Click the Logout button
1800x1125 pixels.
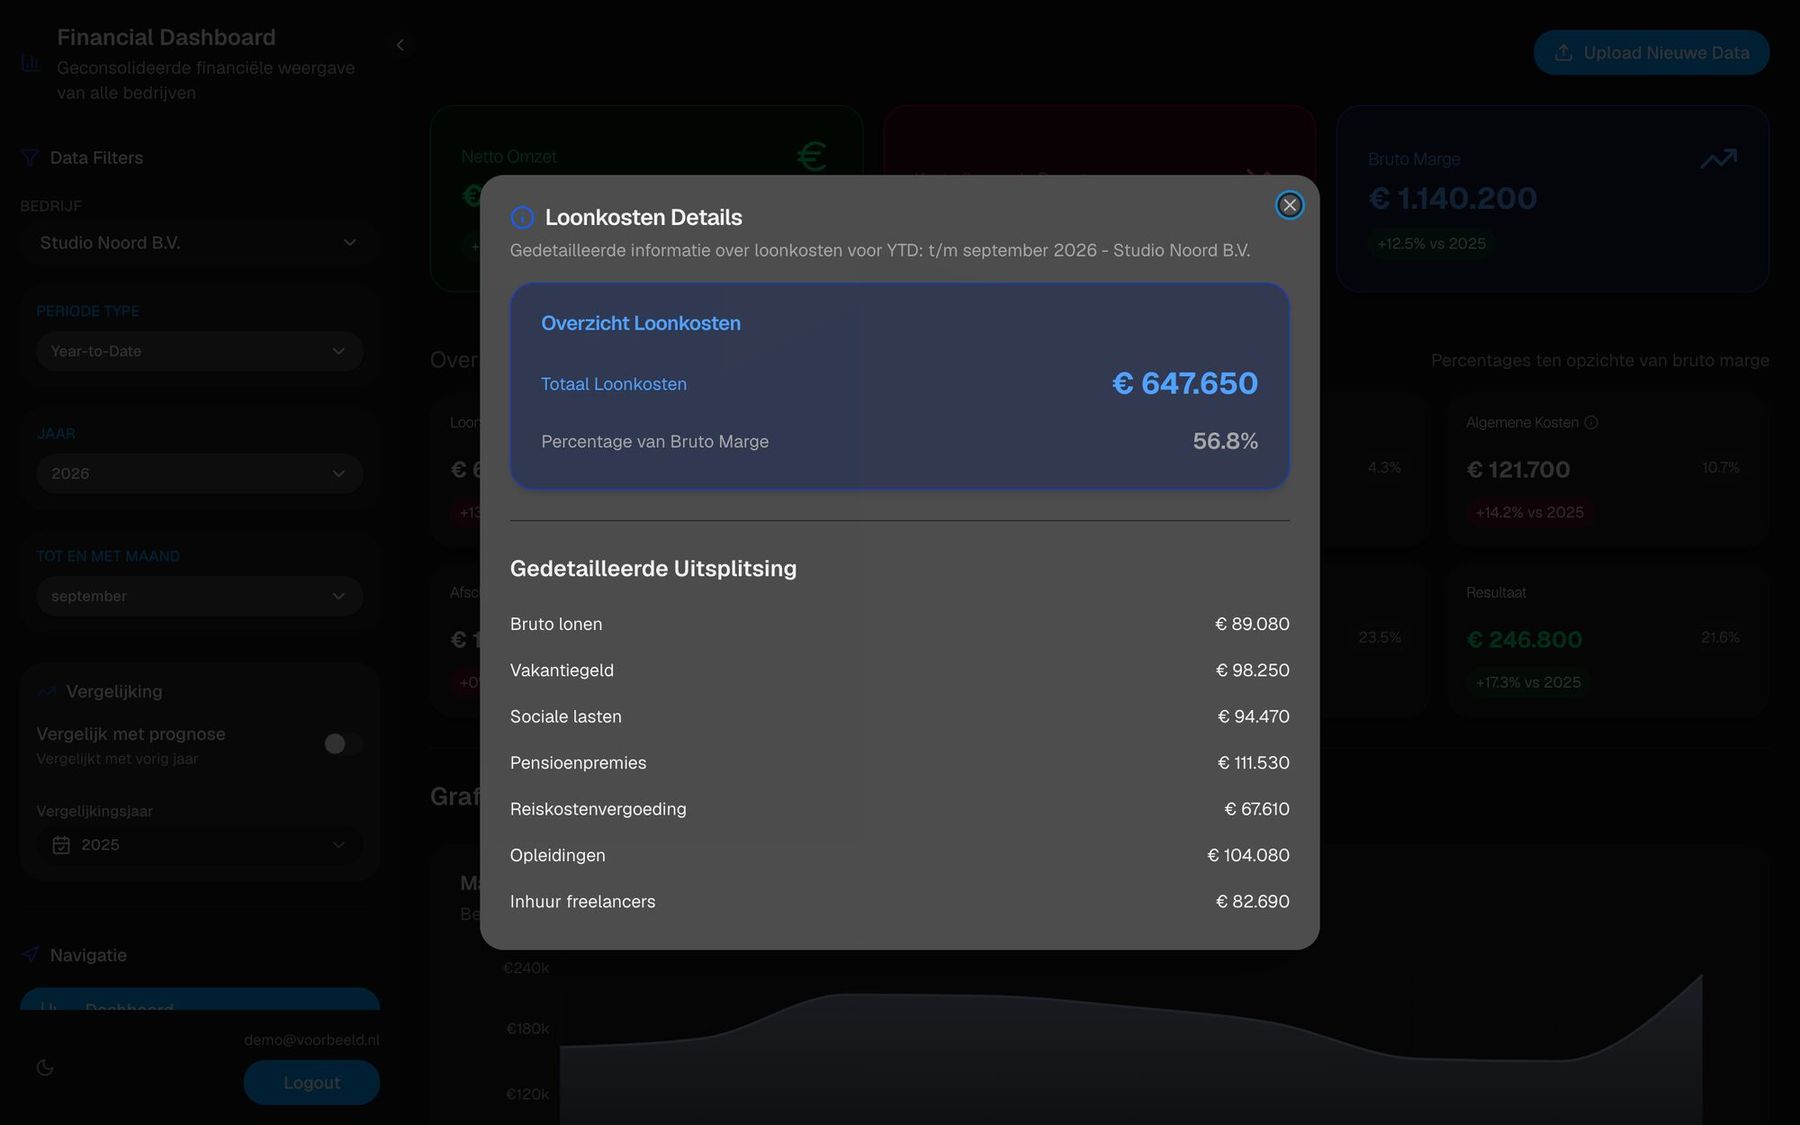[x=311, y=1082]
